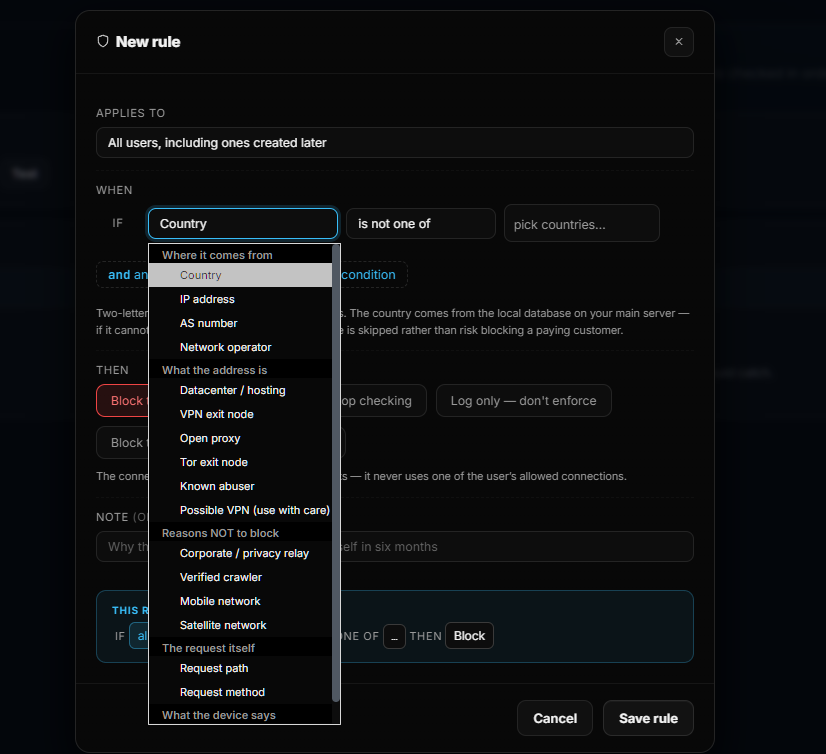This screenshot has width=826, height=754.
Task: Choose AS number from the list
Action: point(240,323)
